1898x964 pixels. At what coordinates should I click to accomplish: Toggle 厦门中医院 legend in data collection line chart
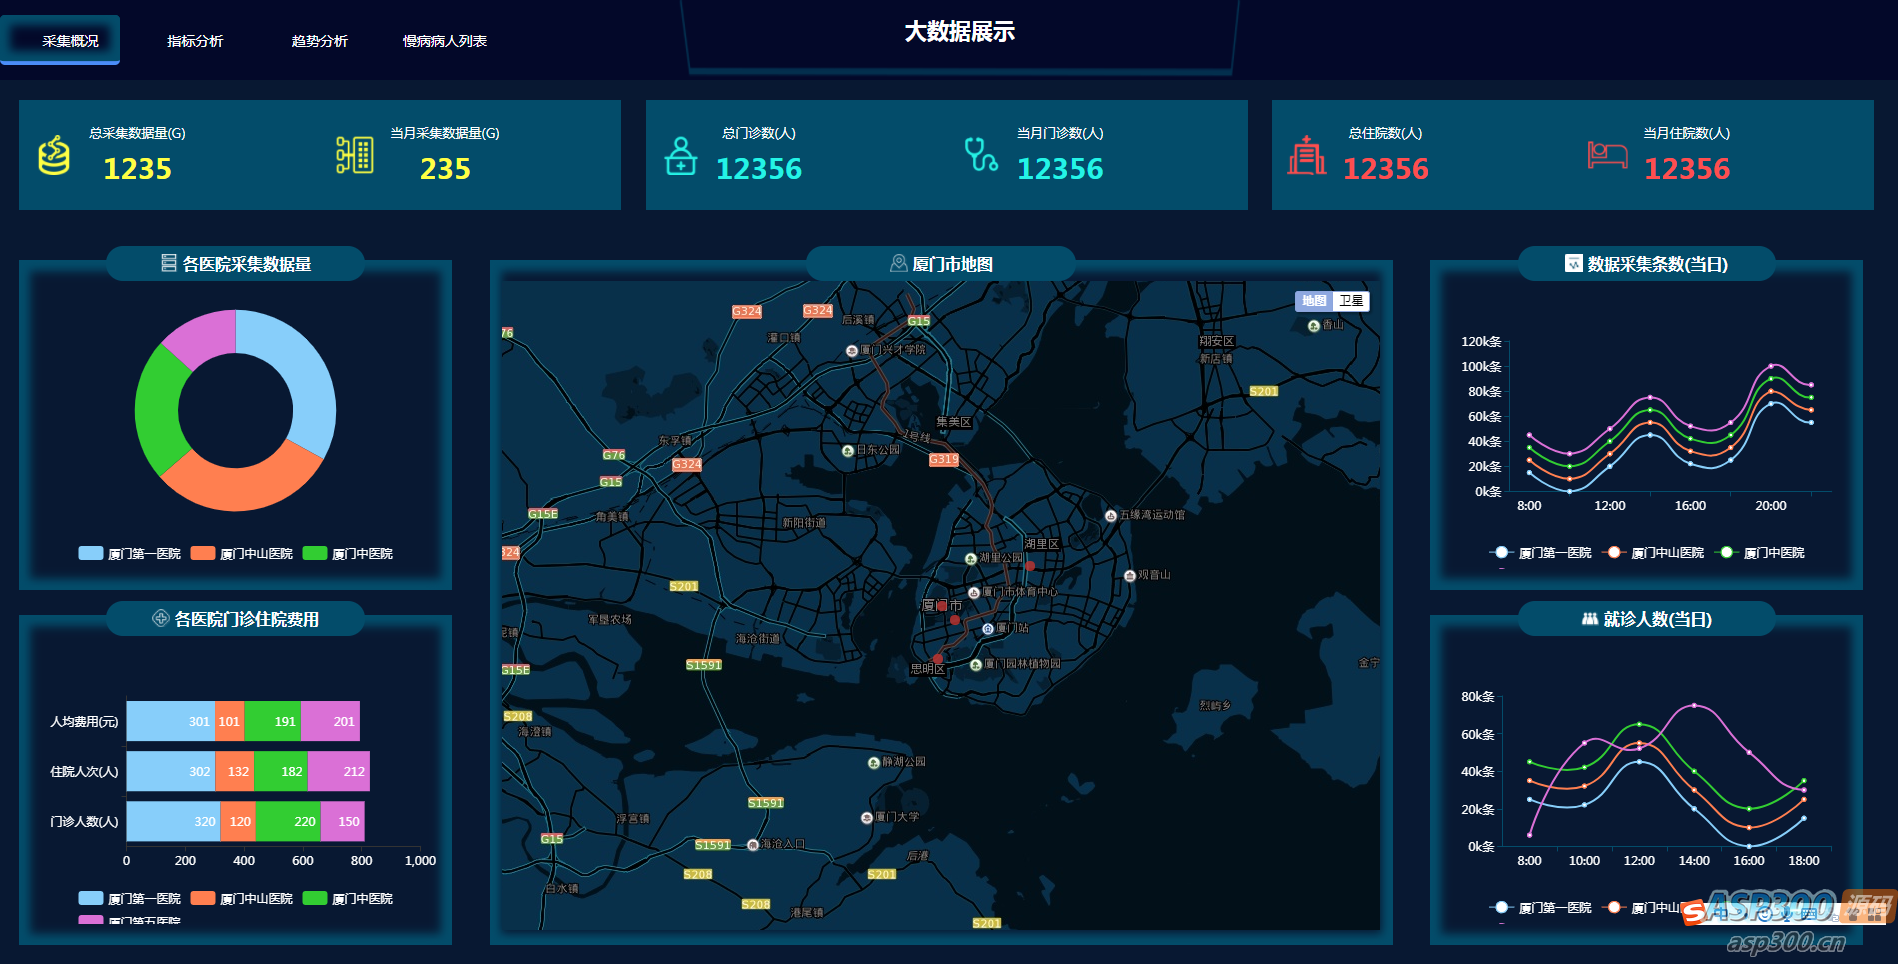point(1760,552)
